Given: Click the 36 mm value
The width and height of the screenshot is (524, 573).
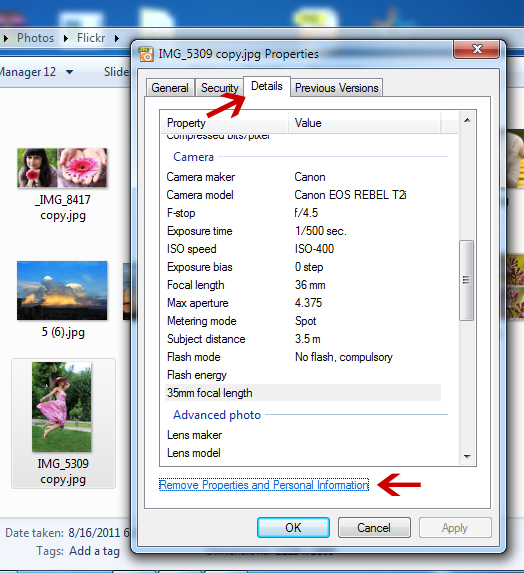Looking at the screenshot, I should tap(310, 285).
